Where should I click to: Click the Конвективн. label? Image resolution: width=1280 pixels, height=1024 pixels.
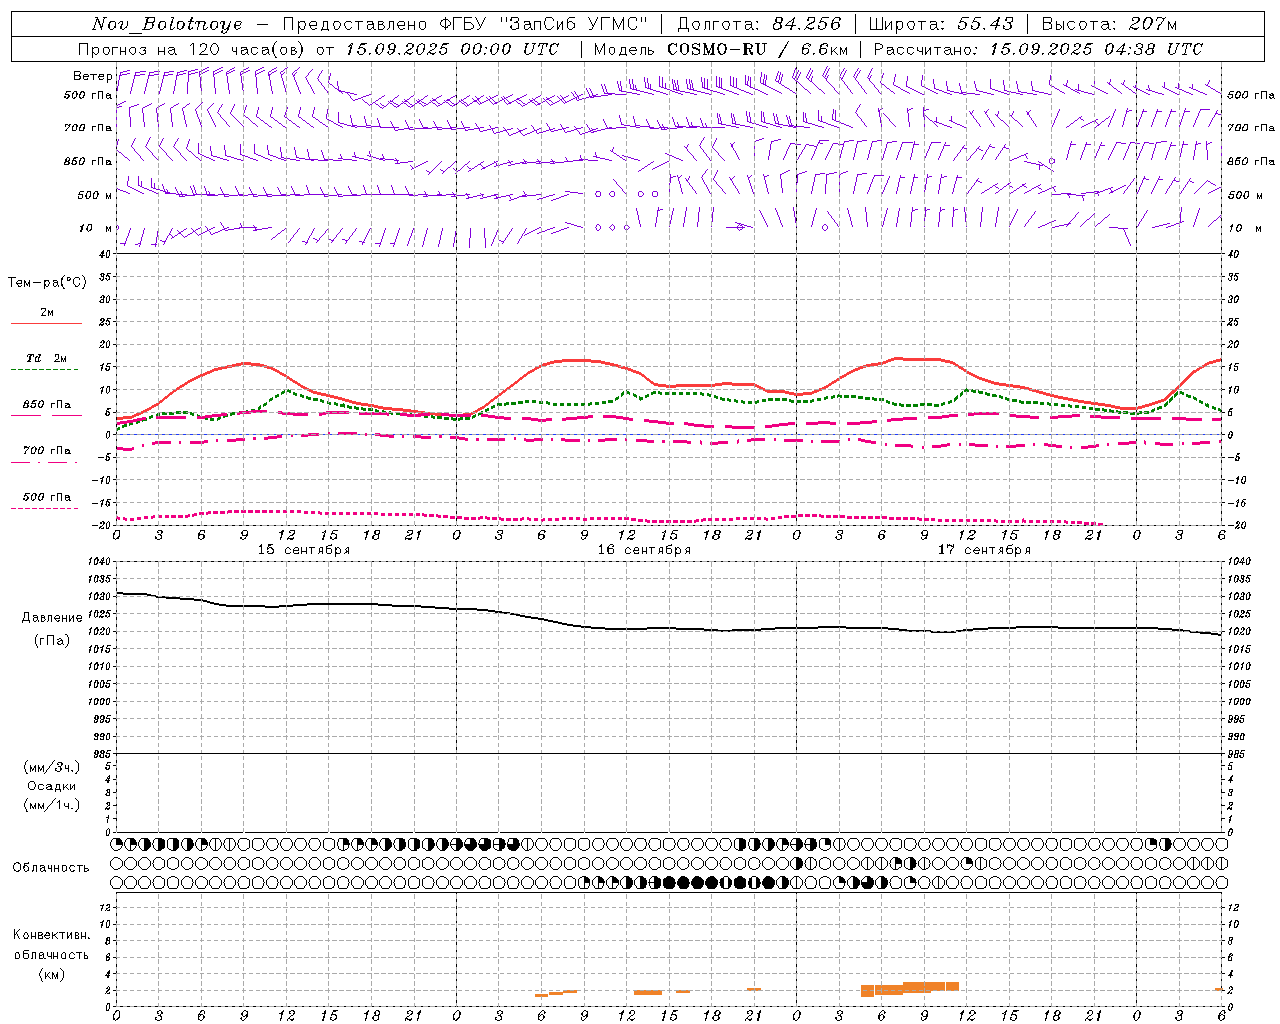tap(52, 935)
